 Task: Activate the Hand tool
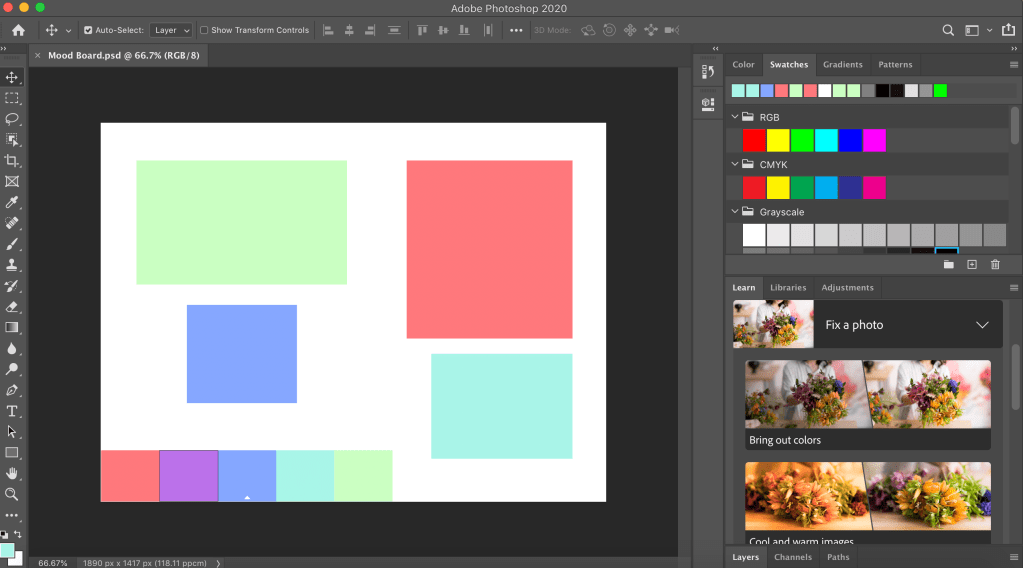[12, 473]
